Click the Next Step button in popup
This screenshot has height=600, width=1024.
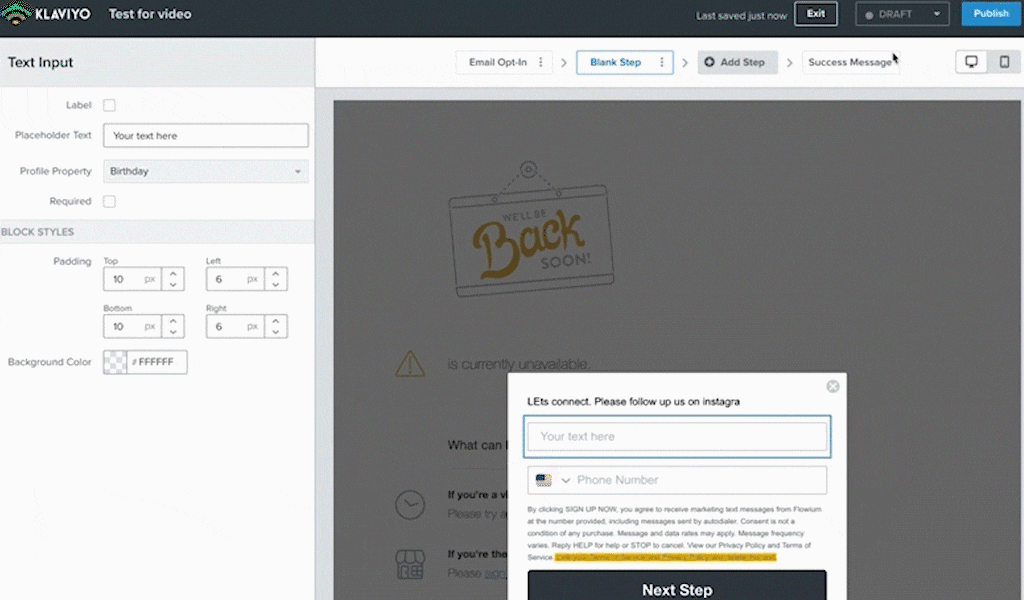pyautogui.click(x=677, y=586)
